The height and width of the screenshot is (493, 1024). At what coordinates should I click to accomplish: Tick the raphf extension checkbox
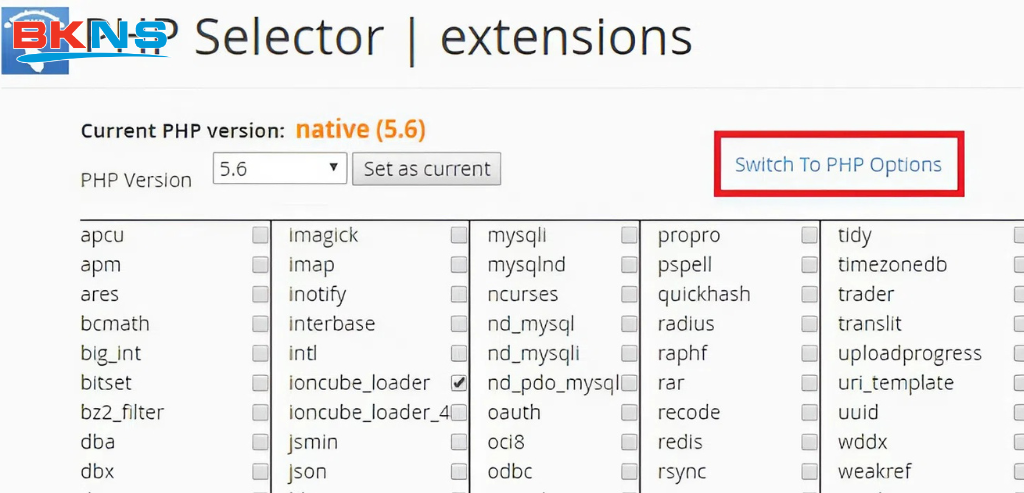(x=810, y=353)
